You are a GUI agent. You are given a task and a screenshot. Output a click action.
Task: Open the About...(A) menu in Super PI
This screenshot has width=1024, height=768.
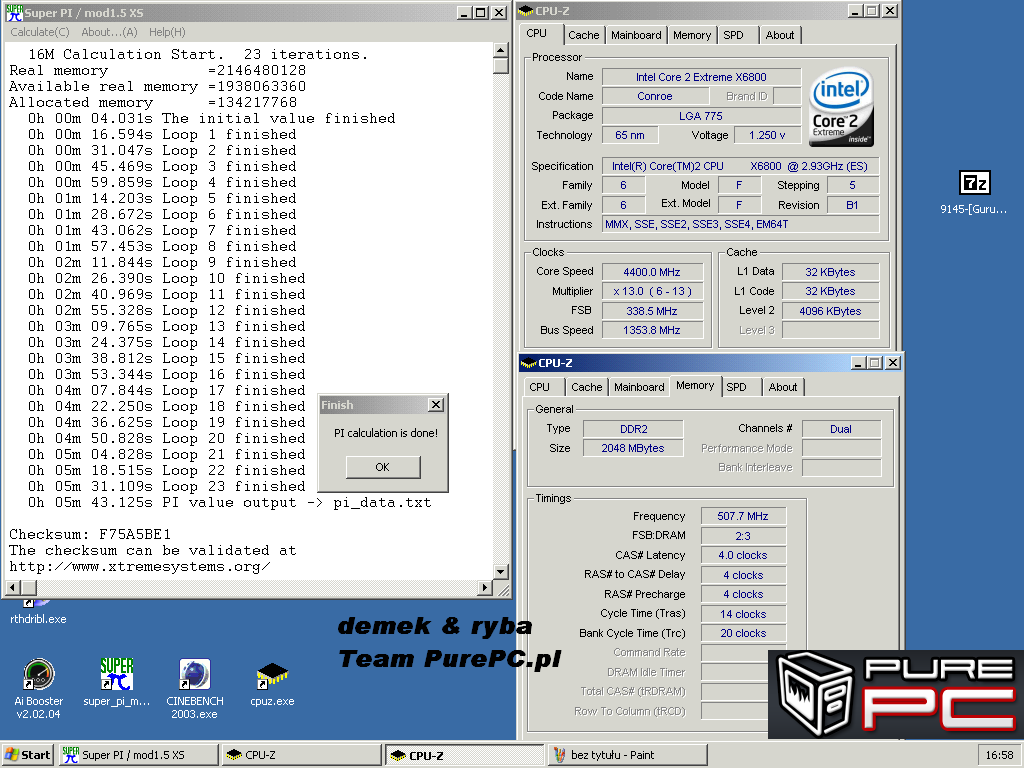pos(109,32)
